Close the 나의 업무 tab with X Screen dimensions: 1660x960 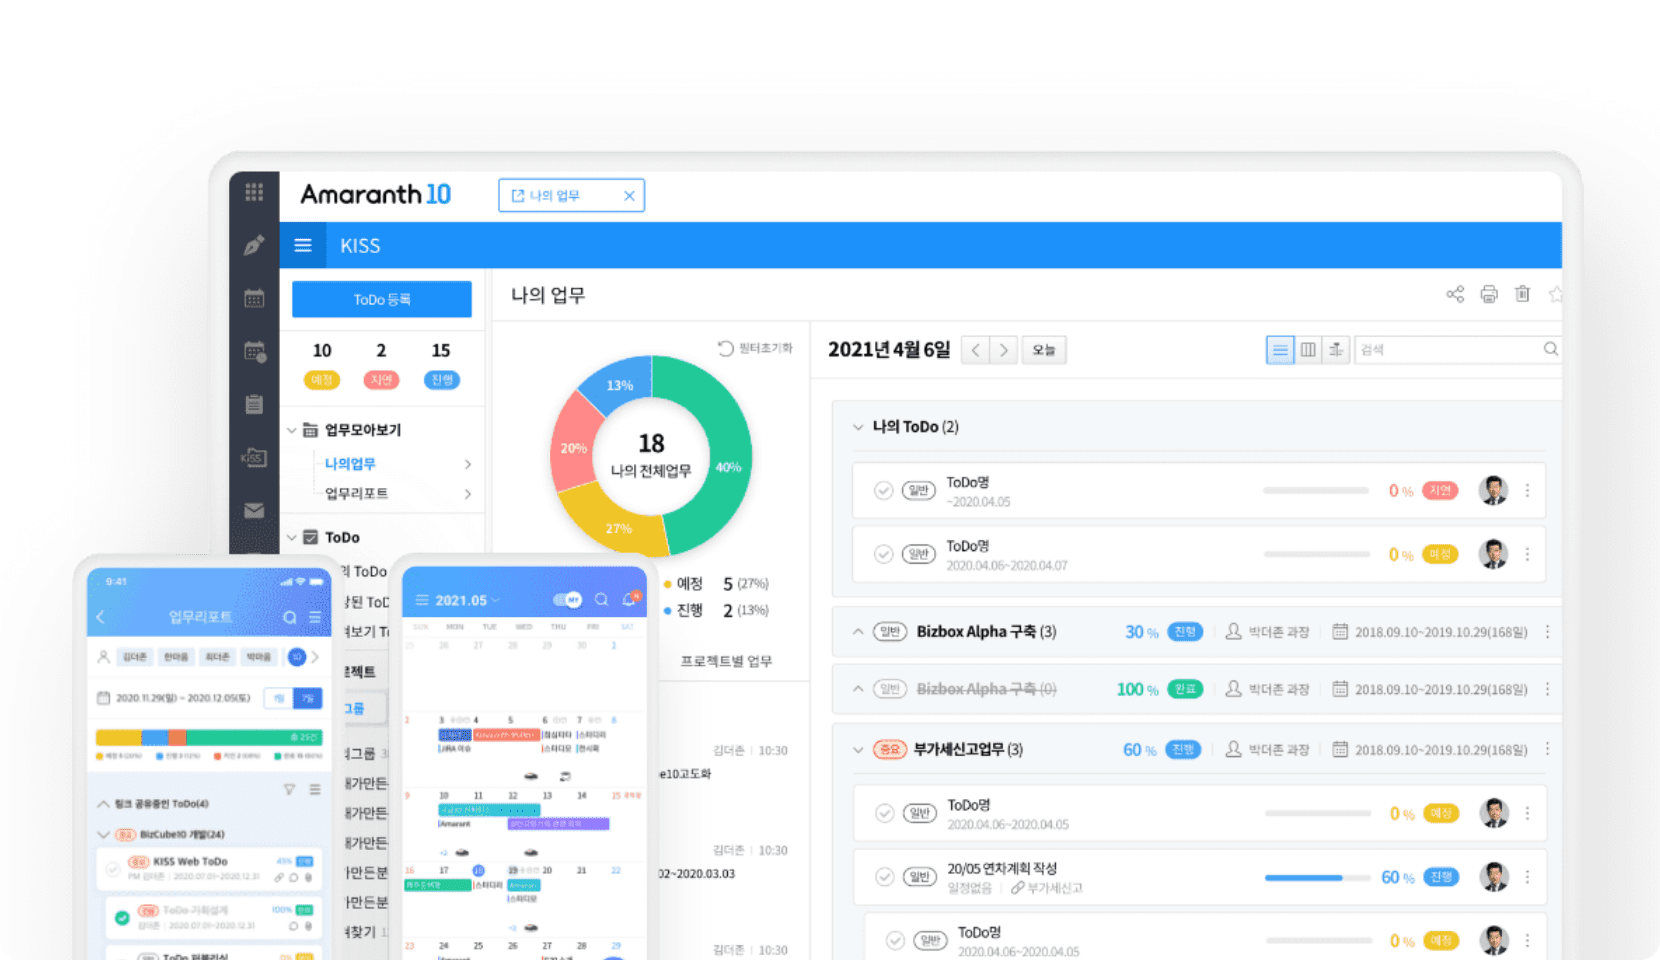click(x=629, y=196)
